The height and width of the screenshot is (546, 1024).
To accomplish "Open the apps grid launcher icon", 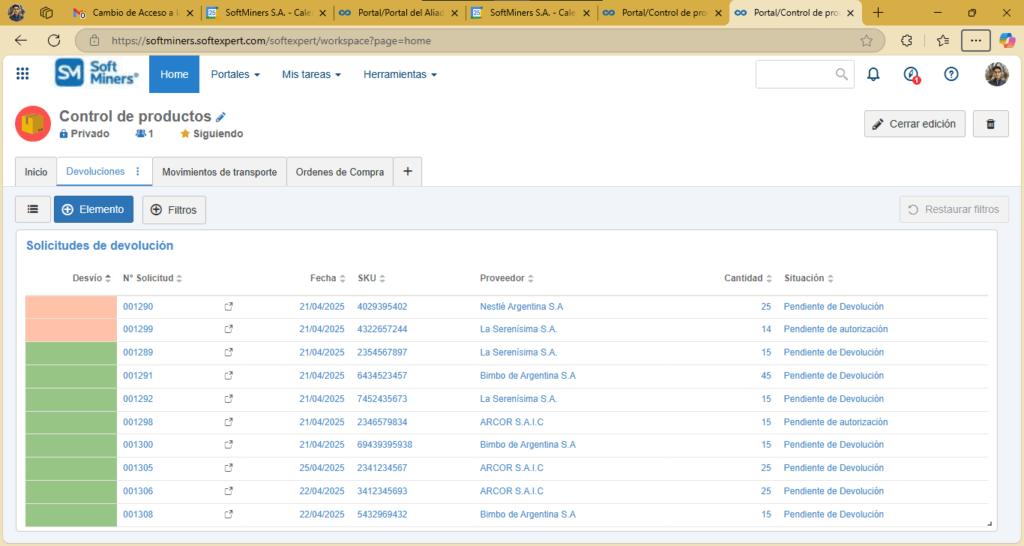I will point(23,74).
